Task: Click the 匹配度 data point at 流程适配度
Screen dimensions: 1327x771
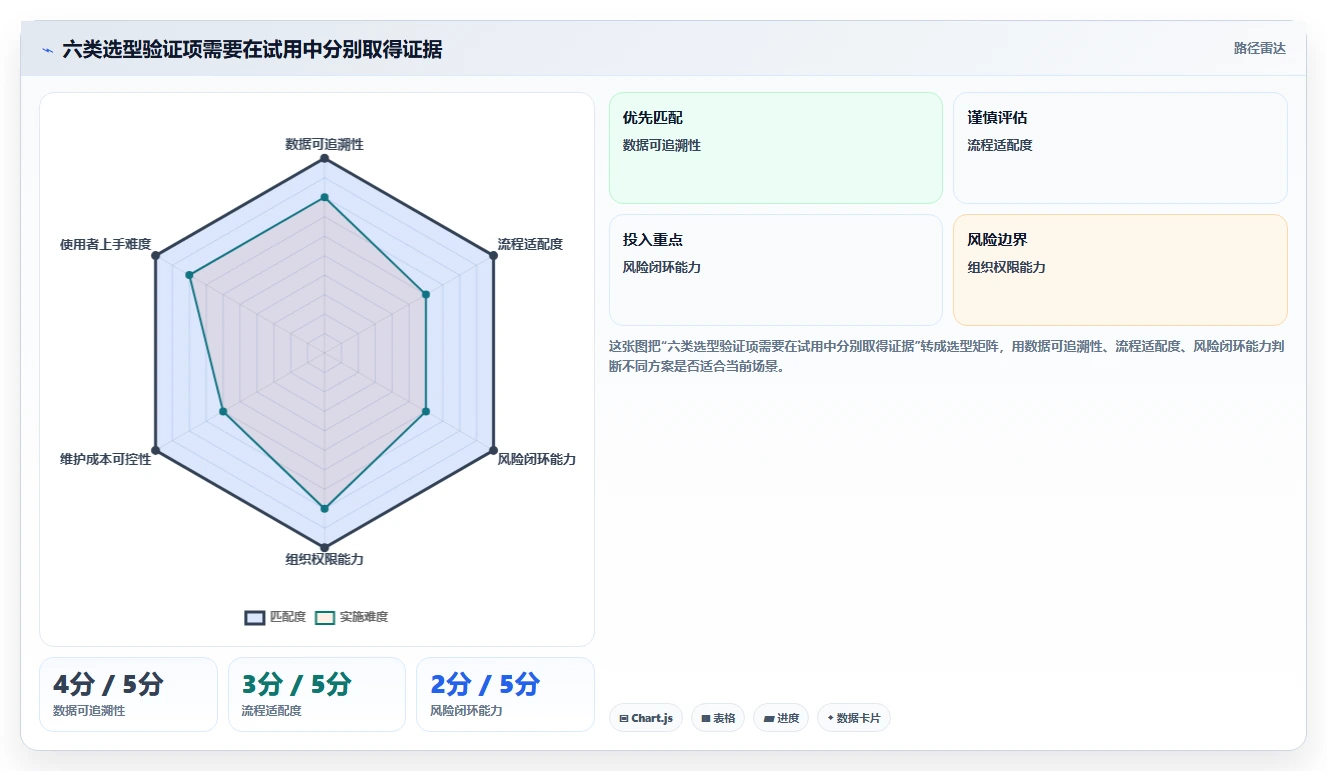Action: pos(493,256)
